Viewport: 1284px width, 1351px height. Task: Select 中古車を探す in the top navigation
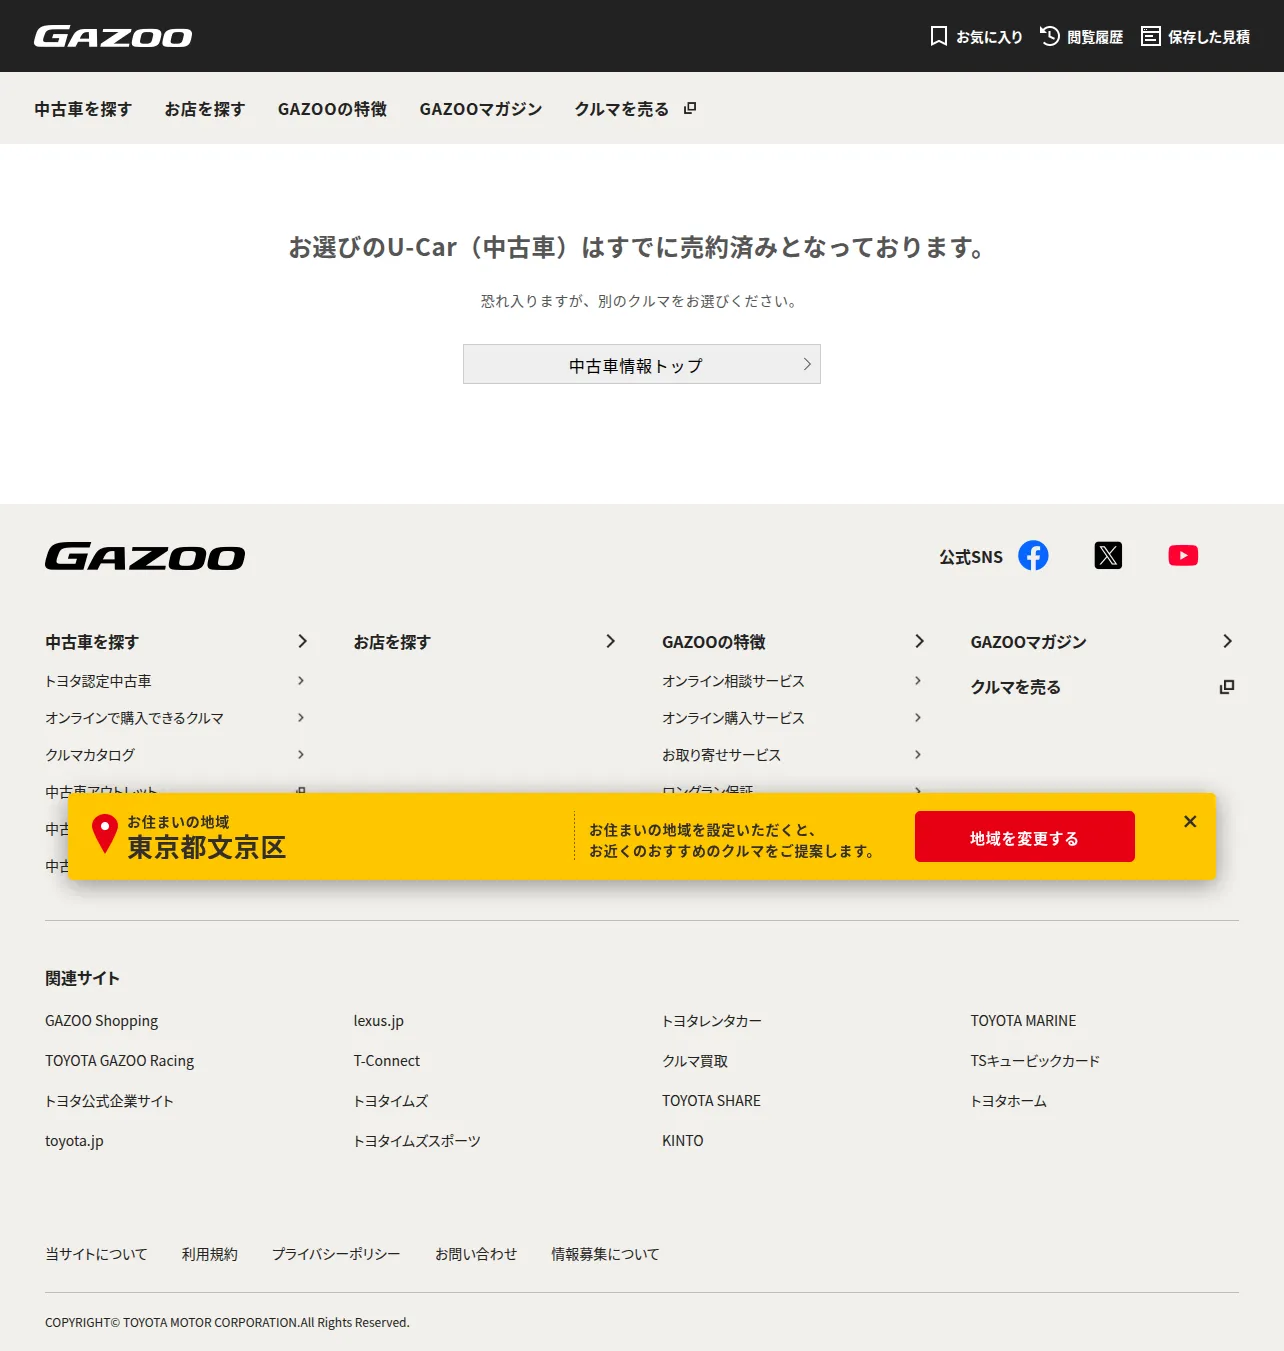click(x=83, y=109)
